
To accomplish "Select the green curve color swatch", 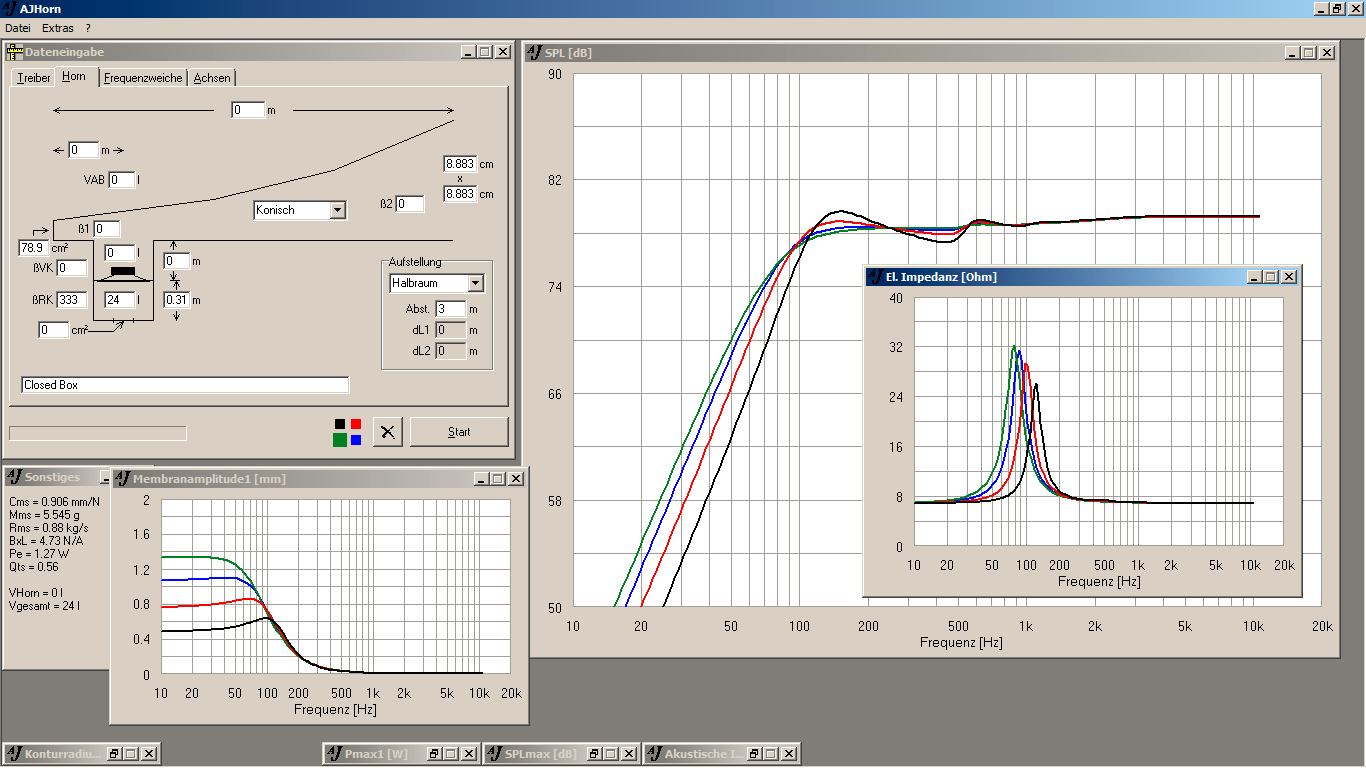I will coord(340,440).
